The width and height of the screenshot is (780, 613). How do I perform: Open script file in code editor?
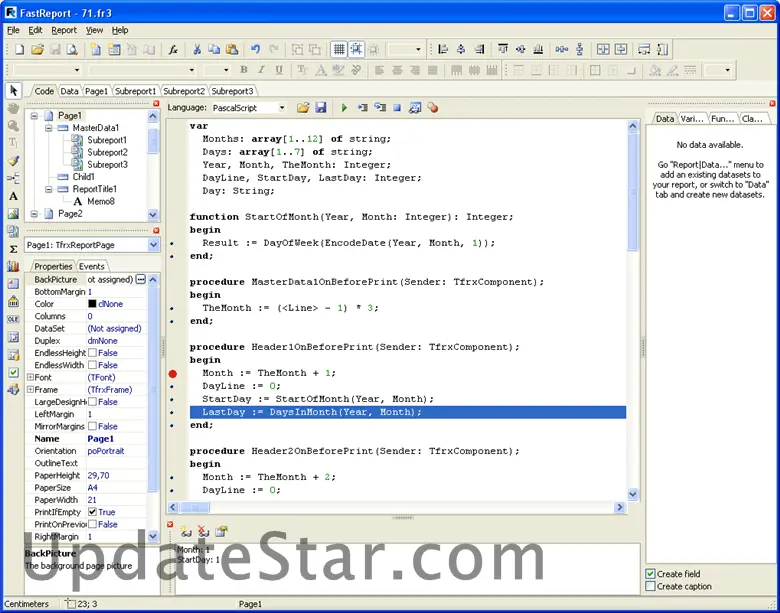[x=303, y=107]
